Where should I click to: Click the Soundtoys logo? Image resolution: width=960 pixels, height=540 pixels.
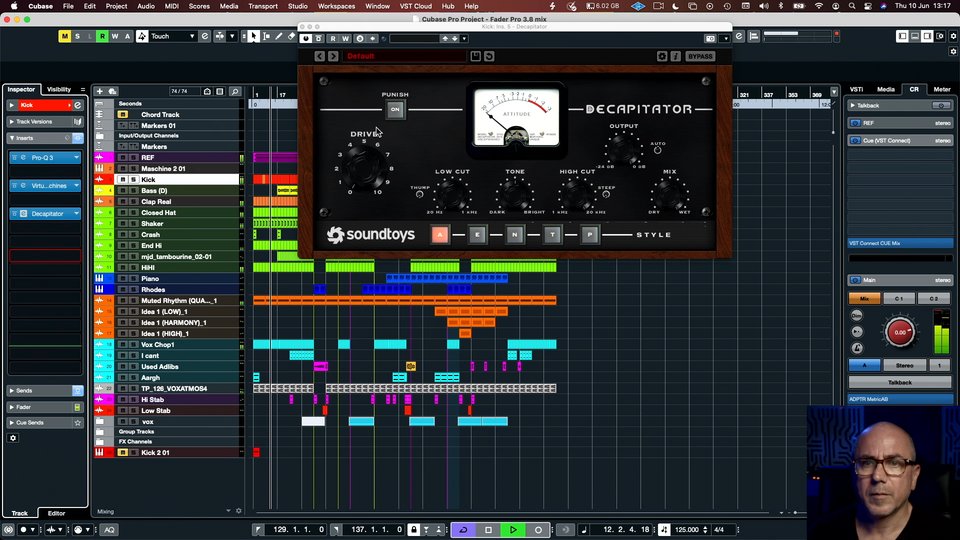pyautogui.click(x=370, y=234)
